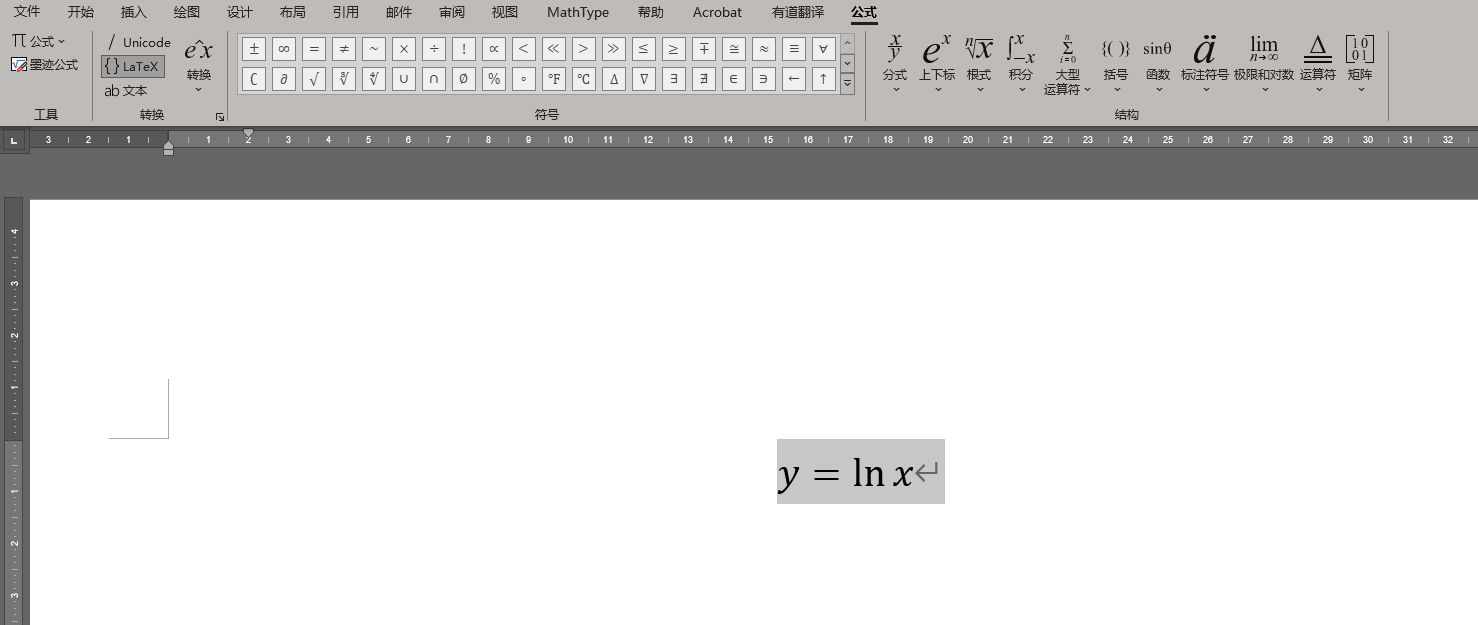The image size is (1478, 625).
Task: Launch the 墨迹公式 ink equation tool
Action: [44, 65]
